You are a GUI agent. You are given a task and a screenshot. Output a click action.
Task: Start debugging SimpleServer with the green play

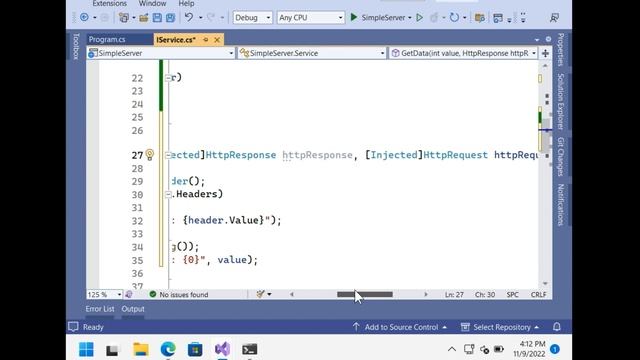354,17
